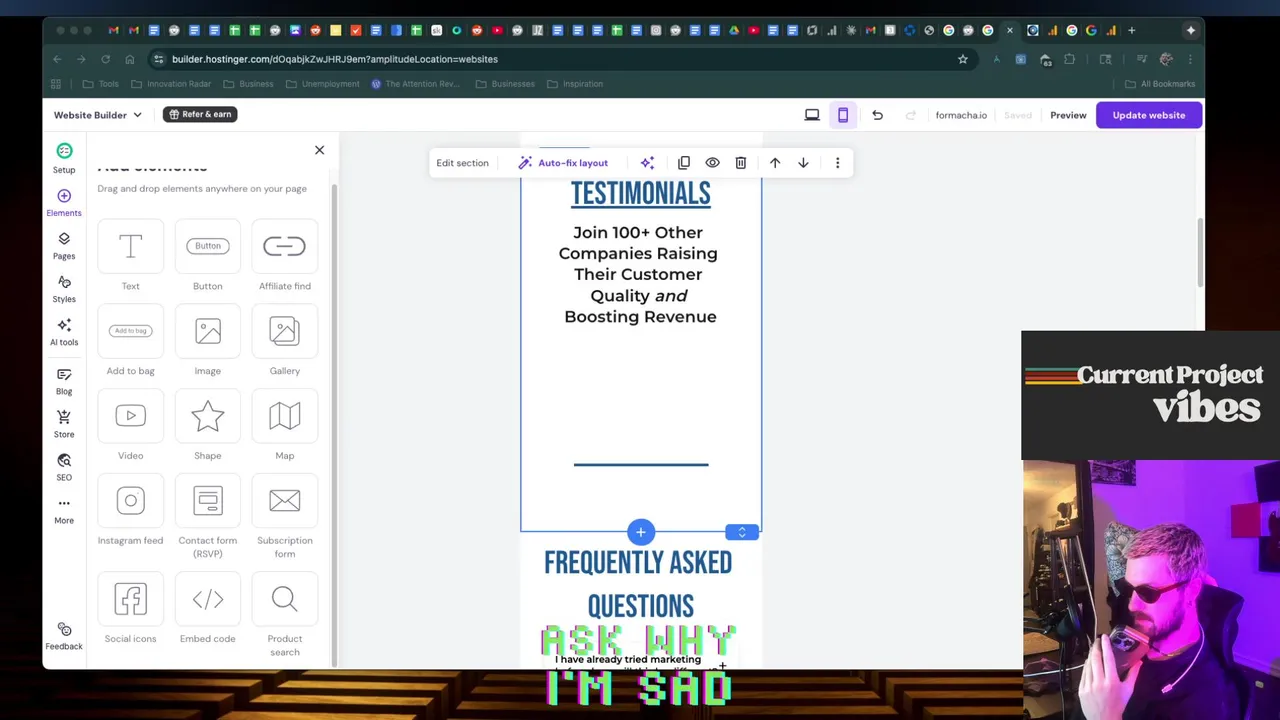Open the Blog sidebar item

click(64, 380)
